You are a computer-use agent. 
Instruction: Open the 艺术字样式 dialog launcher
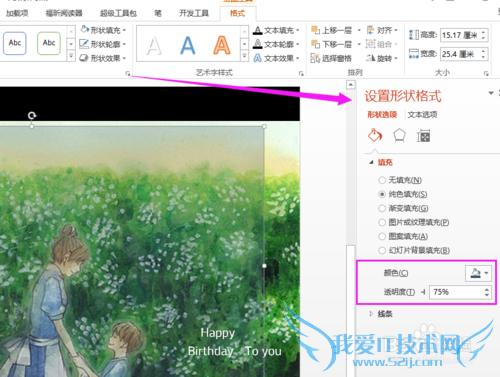[301, 73]
